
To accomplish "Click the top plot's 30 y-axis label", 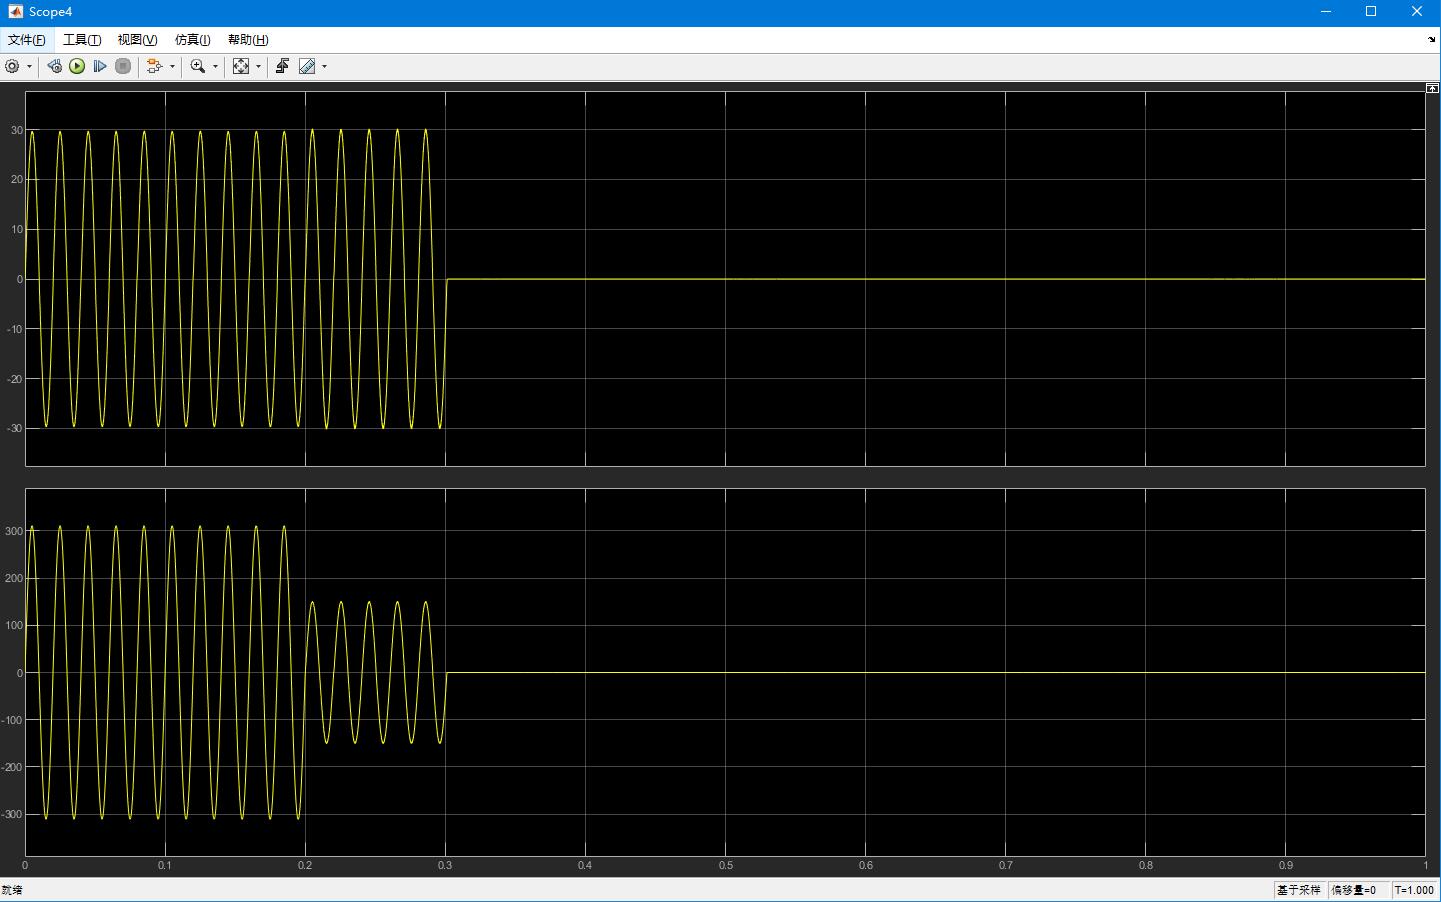I will (x=16, y=130).
